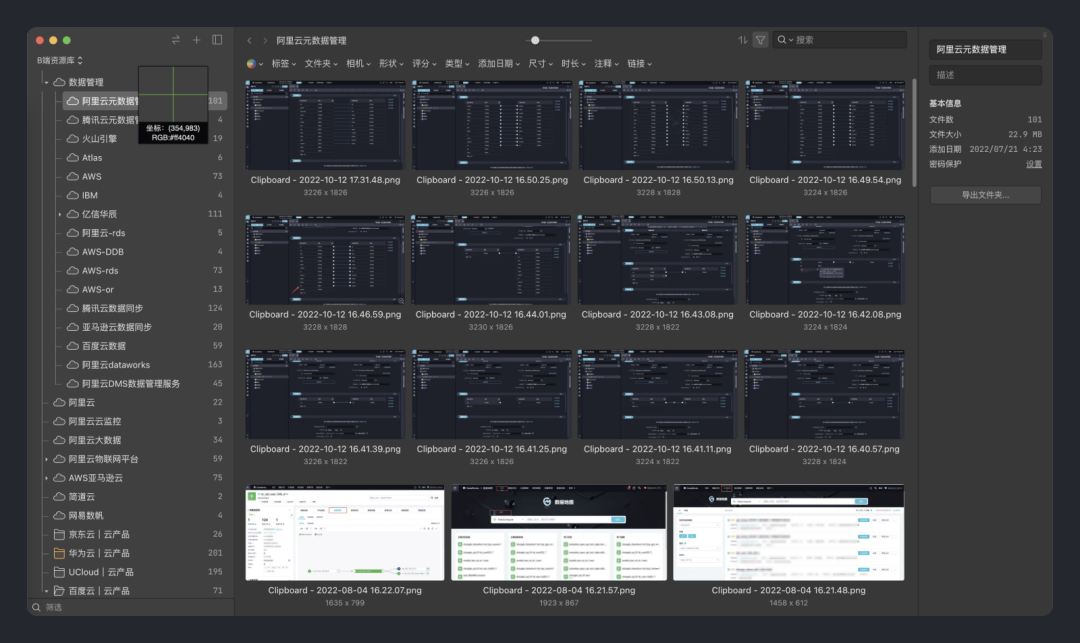Select thumbnail Clipboard 2022-10-12 16.44.01.png

point(490,260)
